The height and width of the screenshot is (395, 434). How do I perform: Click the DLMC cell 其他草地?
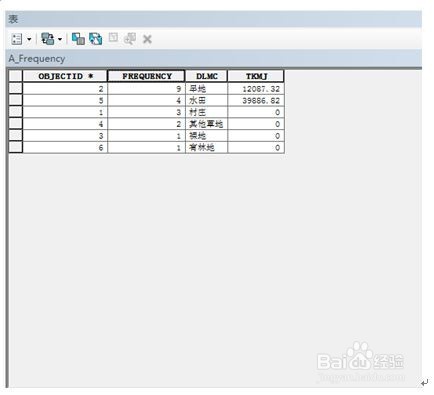point(206,124)
